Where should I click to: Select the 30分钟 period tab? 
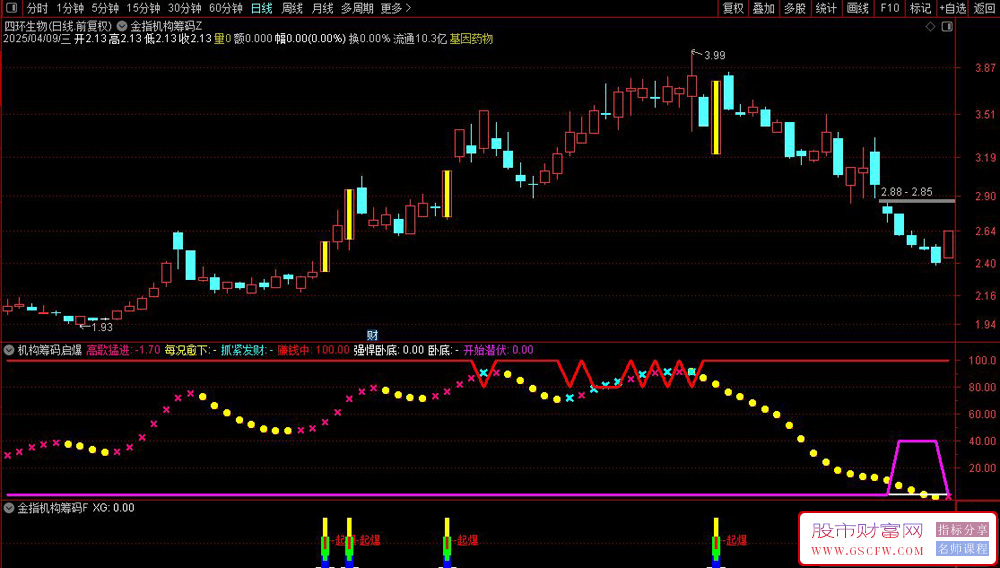pyautogui.click(x=184, y=8)
